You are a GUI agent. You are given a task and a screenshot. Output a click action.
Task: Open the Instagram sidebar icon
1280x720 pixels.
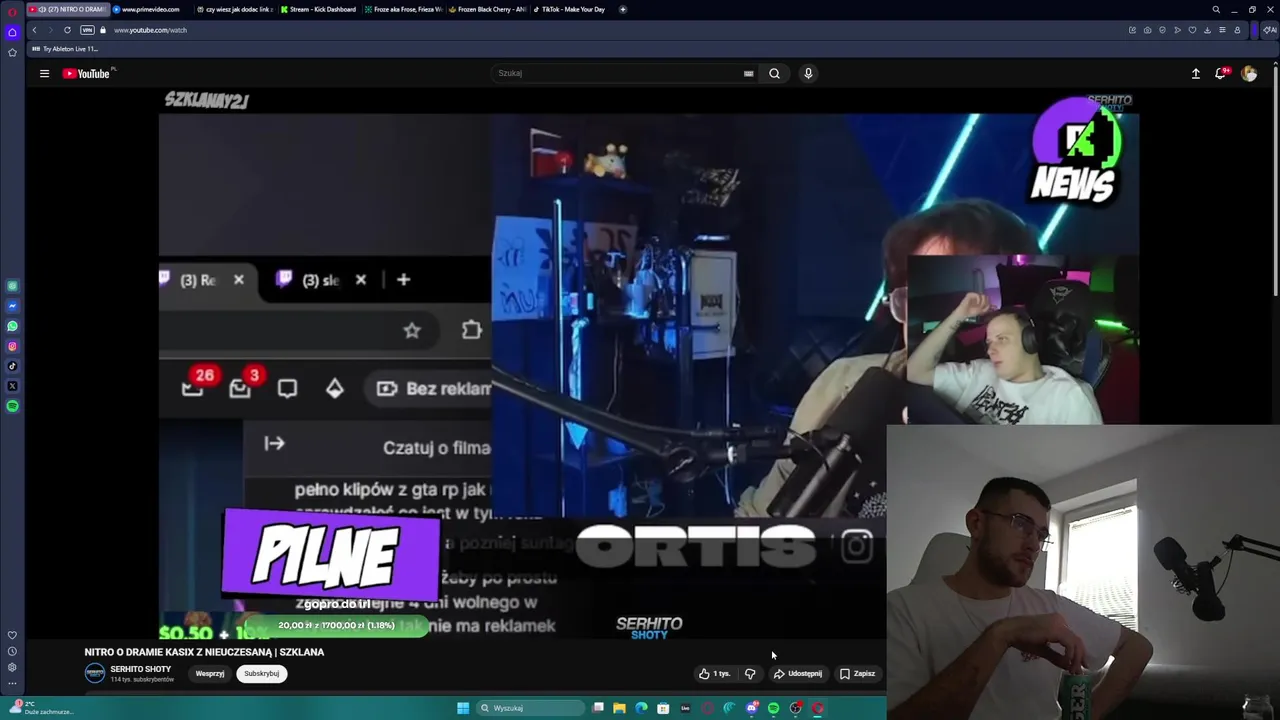pos(12,346)
